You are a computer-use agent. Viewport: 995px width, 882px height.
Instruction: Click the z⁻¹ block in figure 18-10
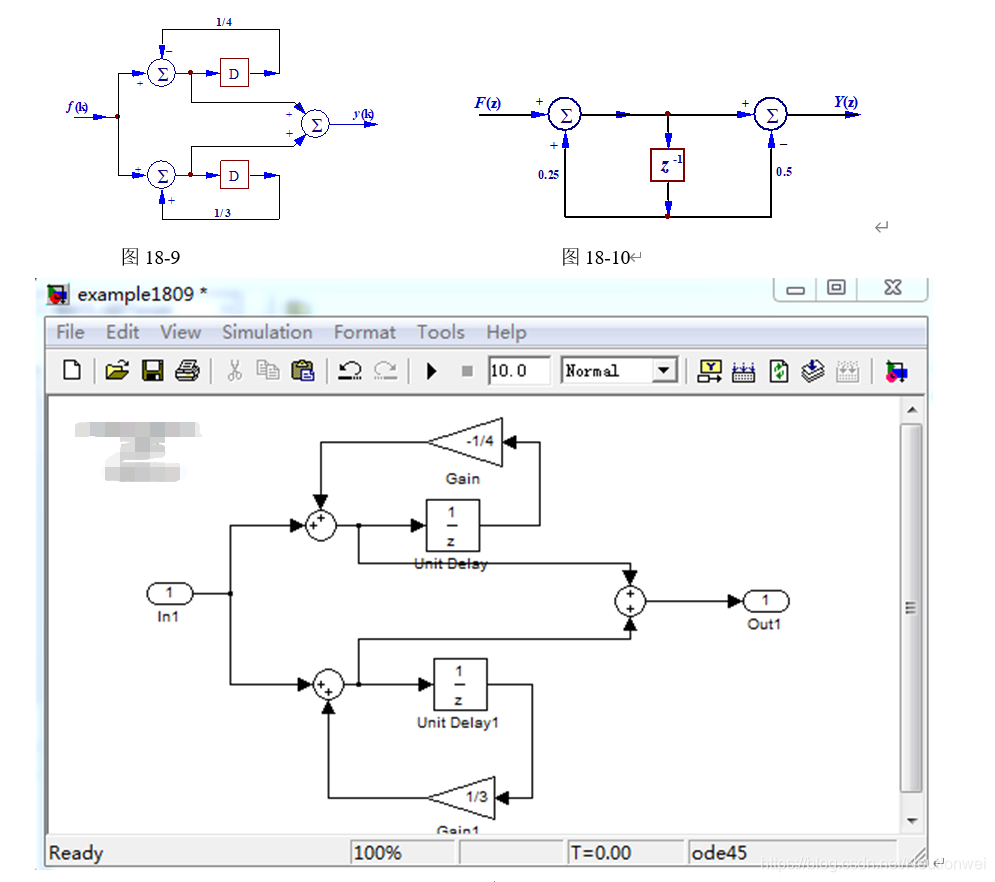[x=668, y=165]
